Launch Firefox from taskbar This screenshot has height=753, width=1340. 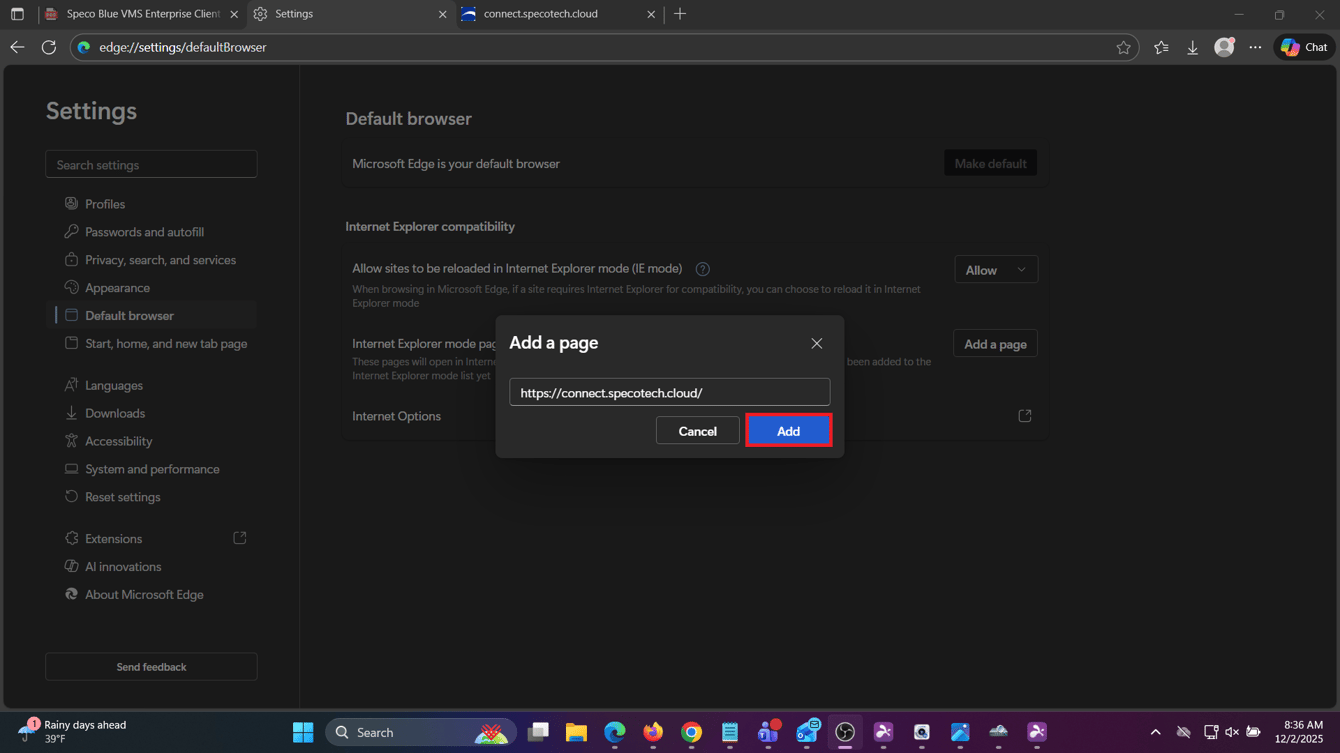pyautogui.click(x=653, y=732)
